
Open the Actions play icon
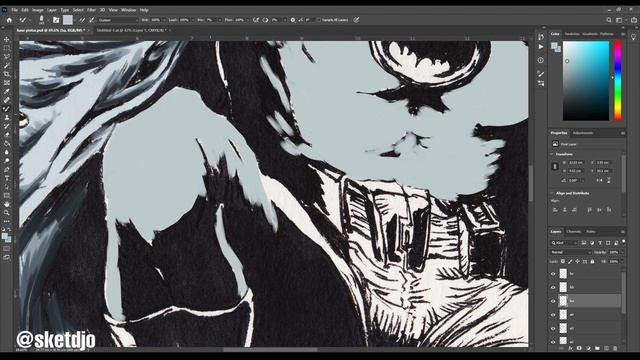point(541,47)
